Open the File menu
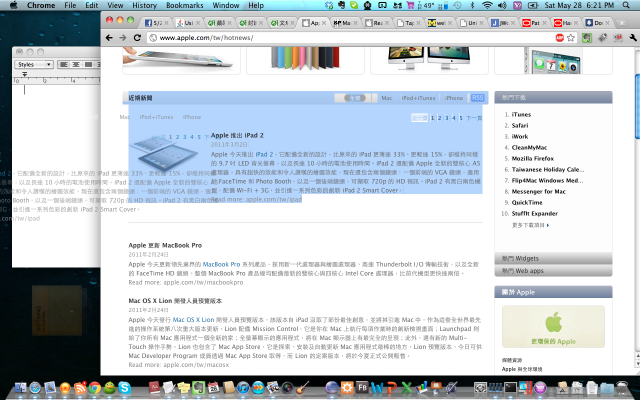The width and height of the screenshot is (640, 400). 70,5
